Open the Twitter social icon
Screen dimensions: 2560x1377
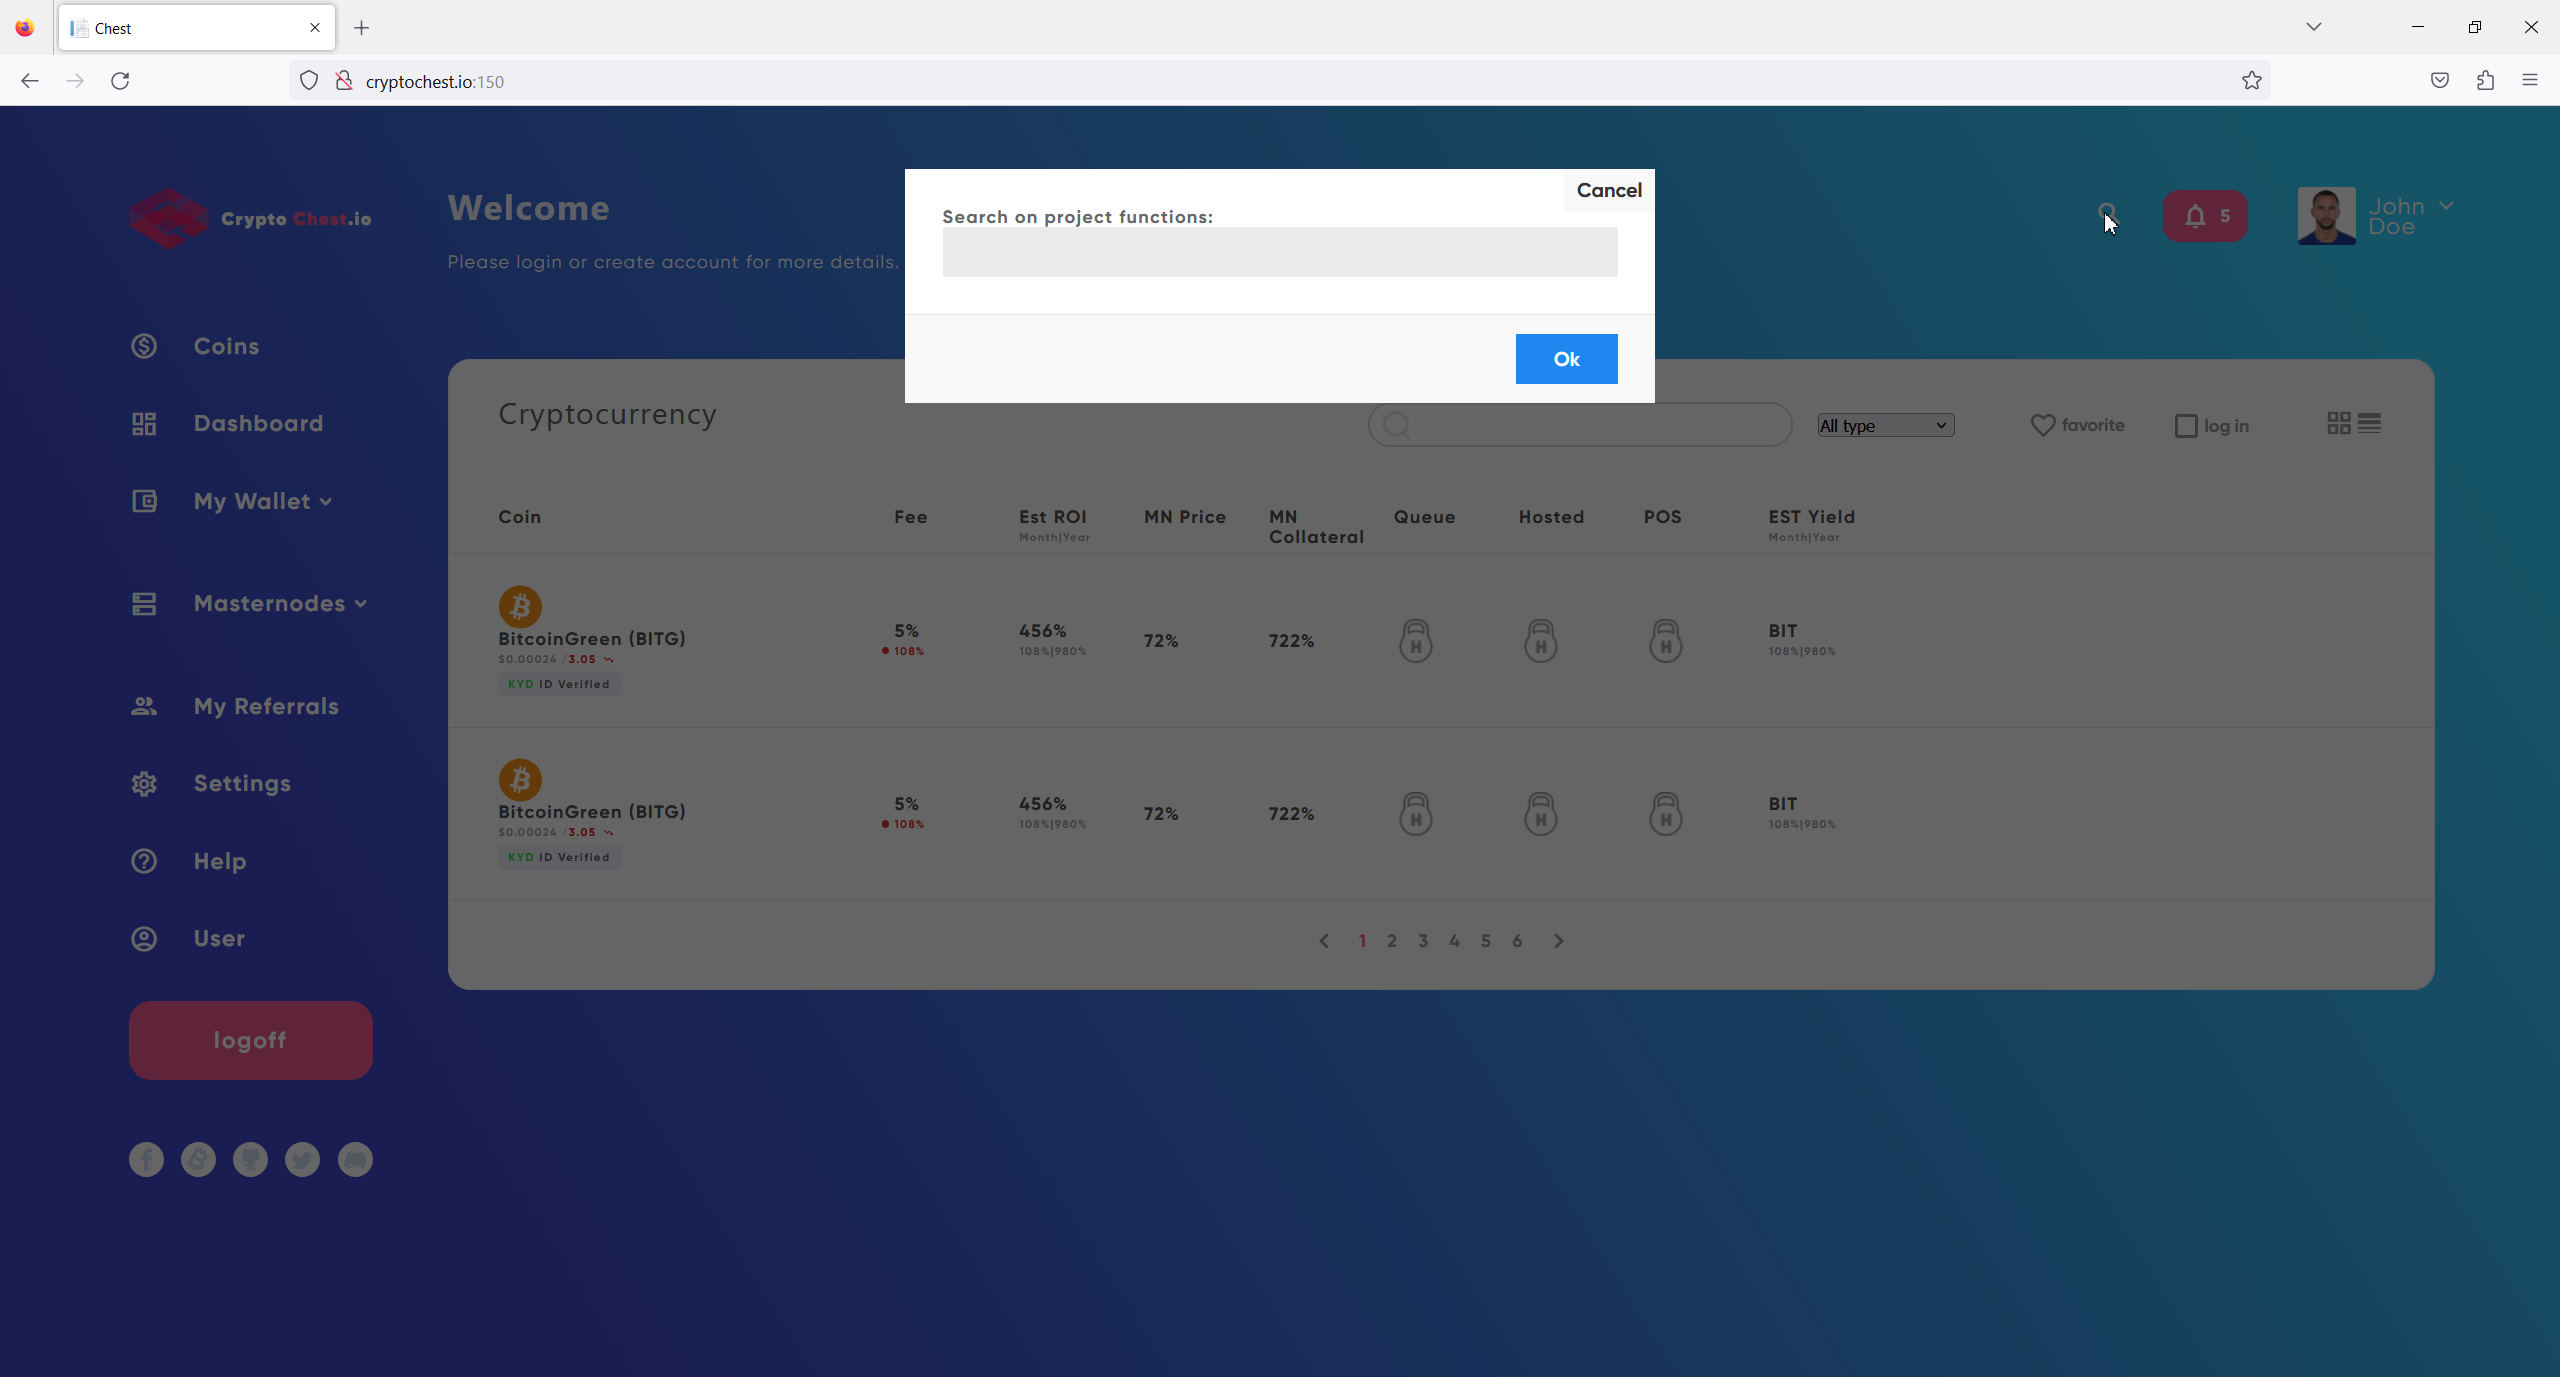click(302, 1159)
